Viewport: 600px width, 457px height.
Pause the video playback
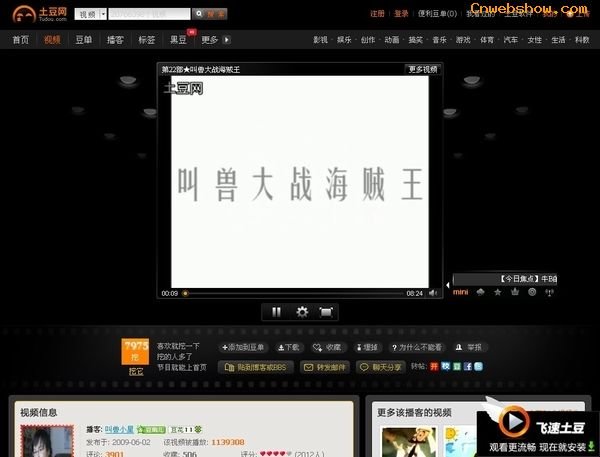coord(276,312)
